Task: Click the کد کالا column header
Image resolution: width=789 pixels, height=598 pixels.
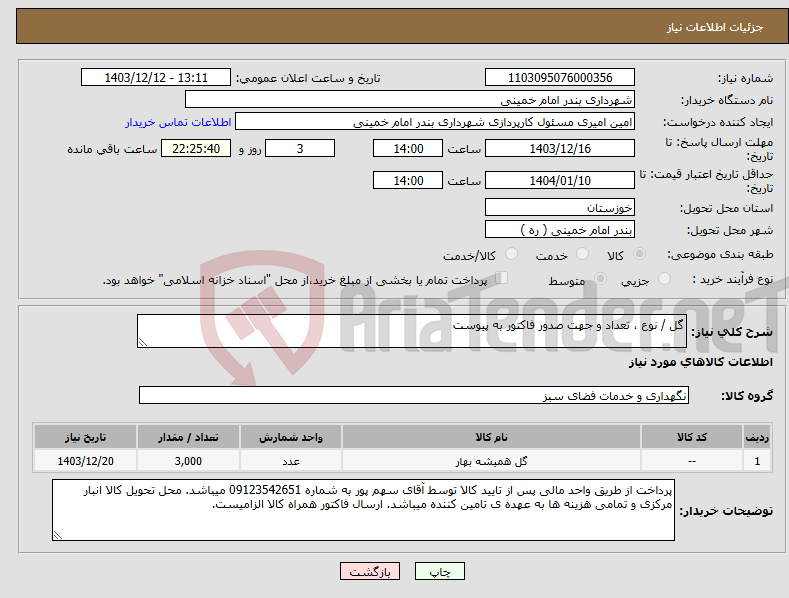Action: [692, 437]
